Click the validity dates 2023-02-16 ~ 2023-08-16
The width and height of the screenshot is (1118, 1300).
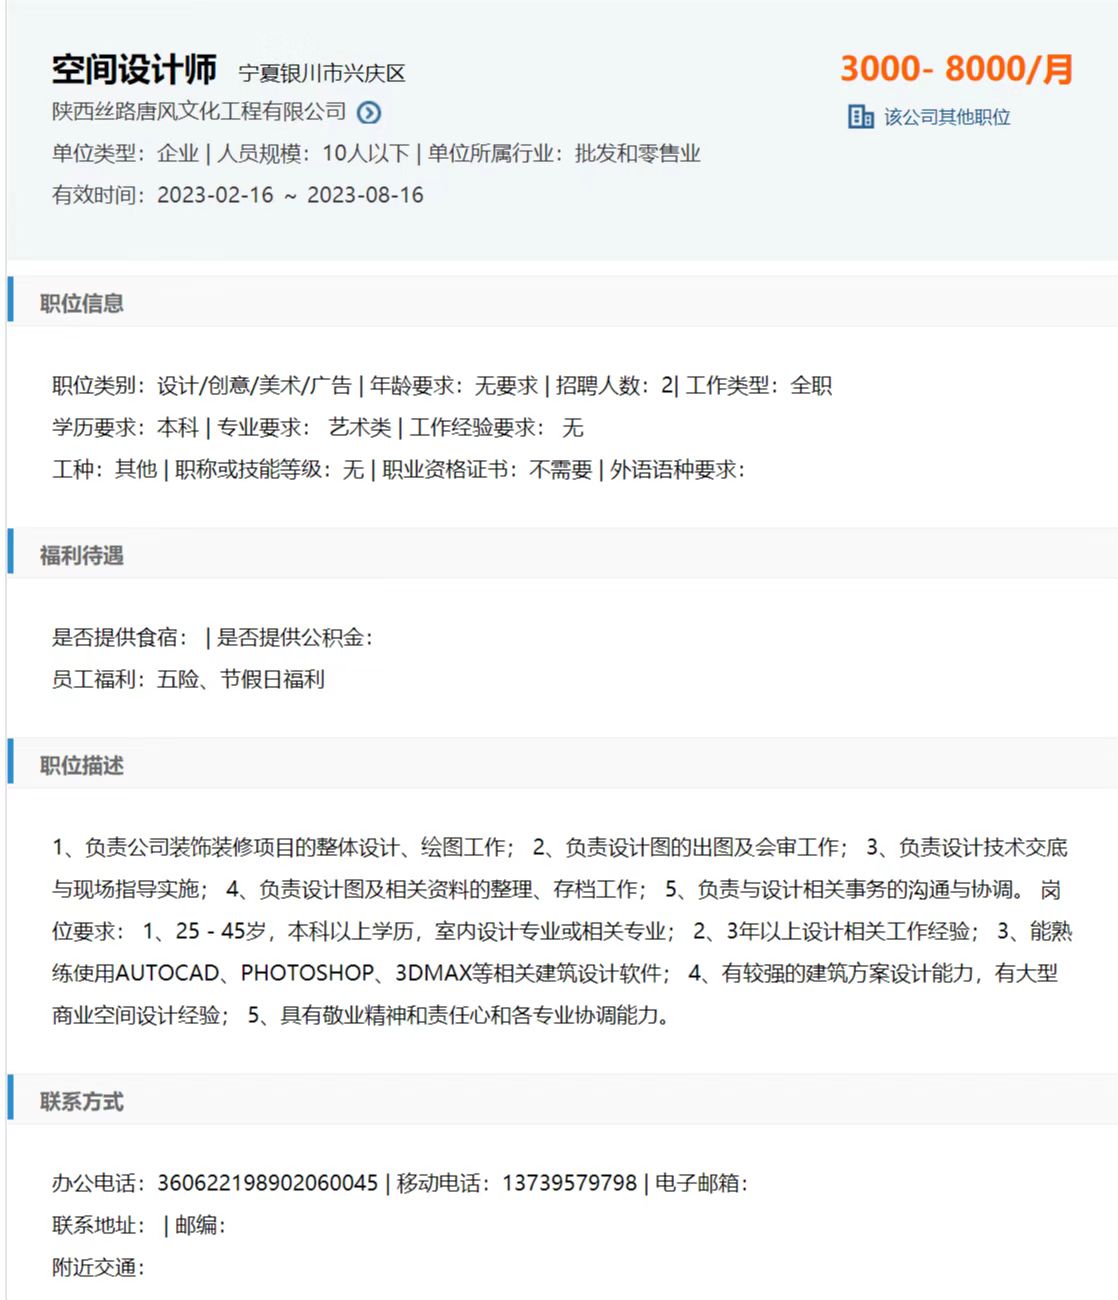[290, 195]
